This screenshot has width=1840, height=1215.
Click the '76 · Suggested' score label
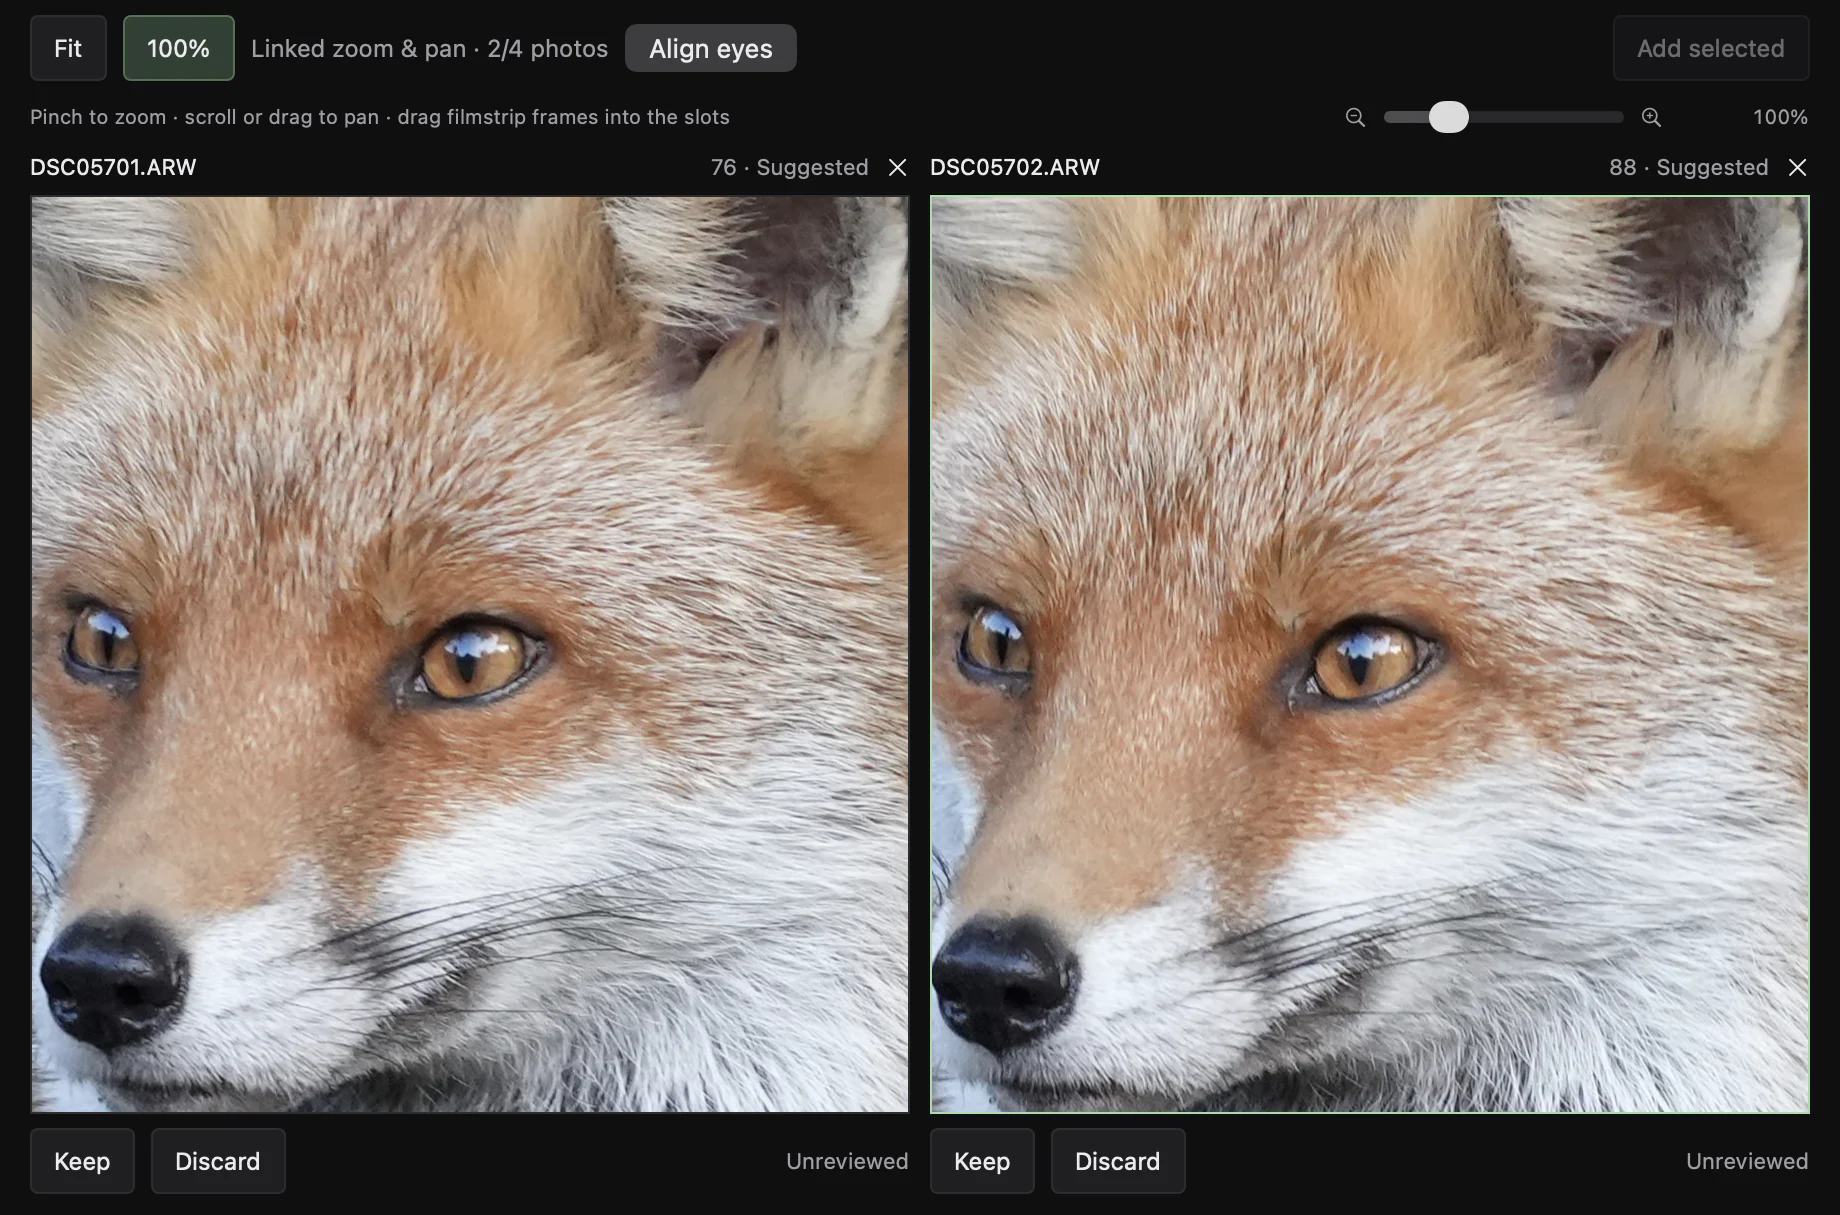pyautogui.click(x=790, y=167)
